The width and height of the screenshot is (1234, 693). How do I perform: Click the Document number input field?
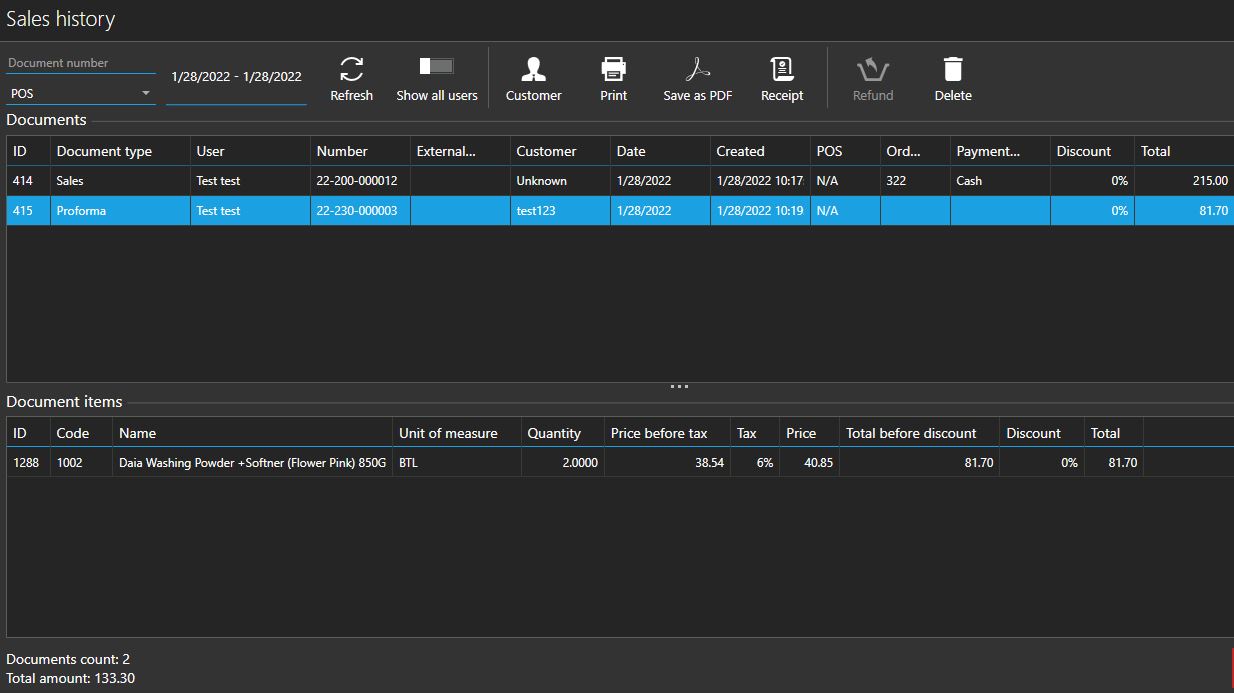click(x=80, y=63)
